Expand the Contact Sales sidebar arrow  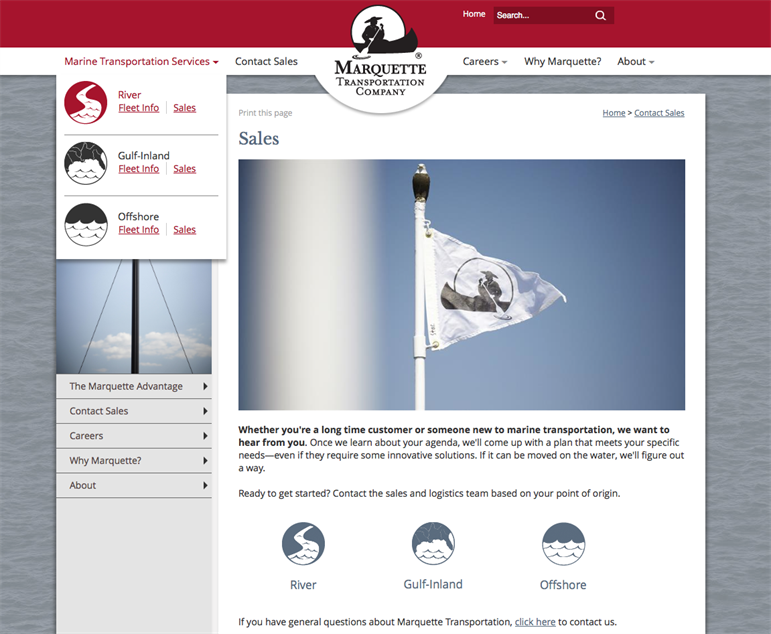pos(205,411)
